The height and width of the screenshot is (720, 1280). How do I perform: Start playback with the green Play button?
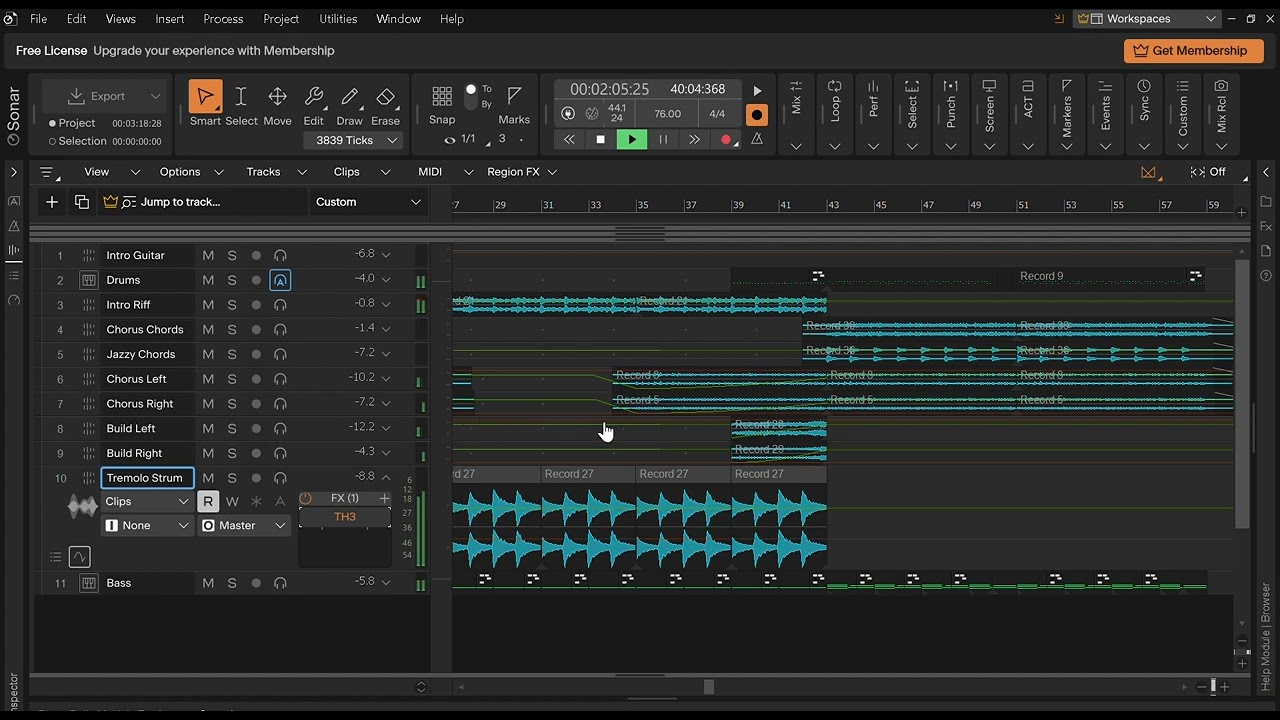pyautogui.click(x=631, y=140)
